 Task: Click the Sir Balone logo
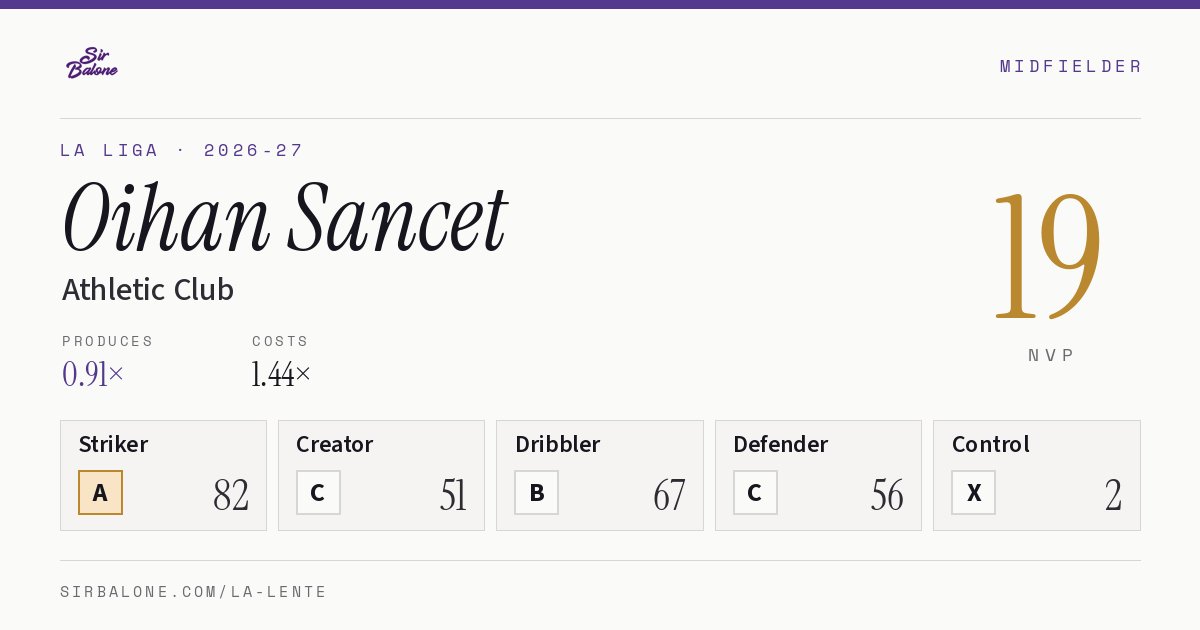tap(92, 63)
